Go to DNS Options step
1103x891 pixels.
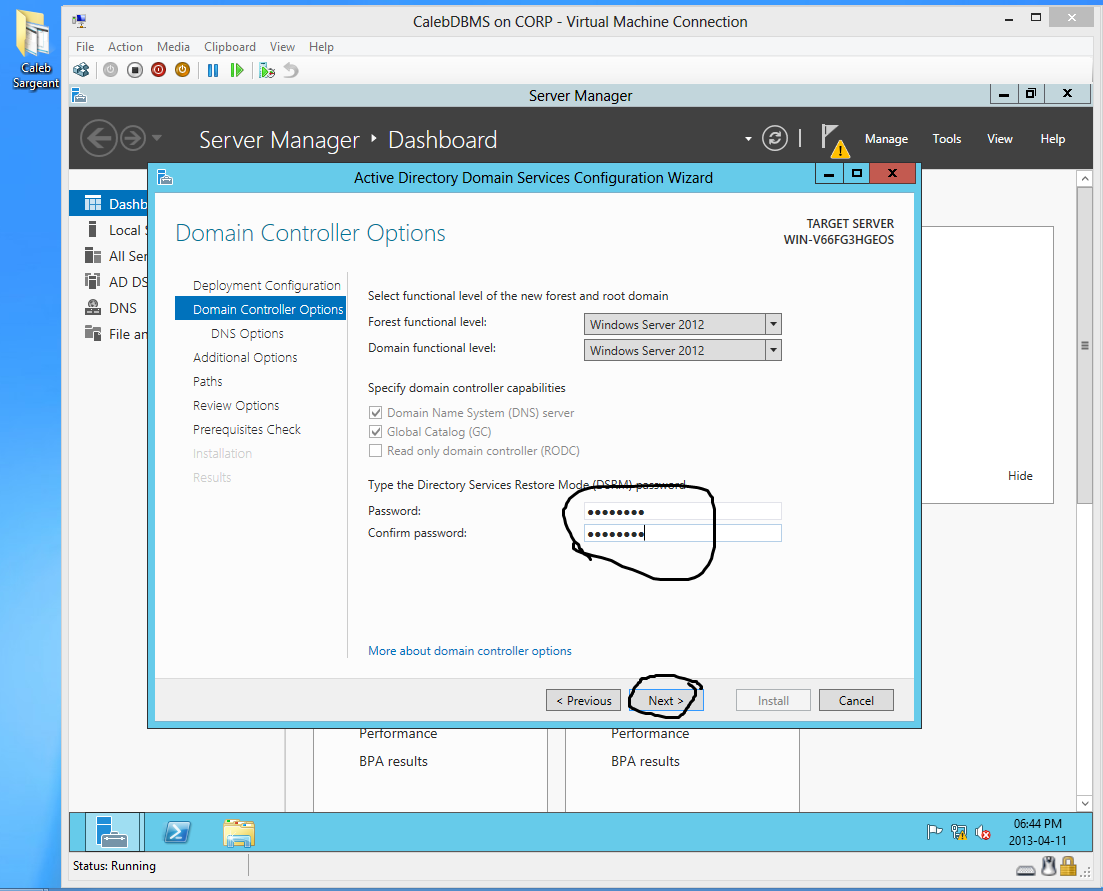[248, 333]
